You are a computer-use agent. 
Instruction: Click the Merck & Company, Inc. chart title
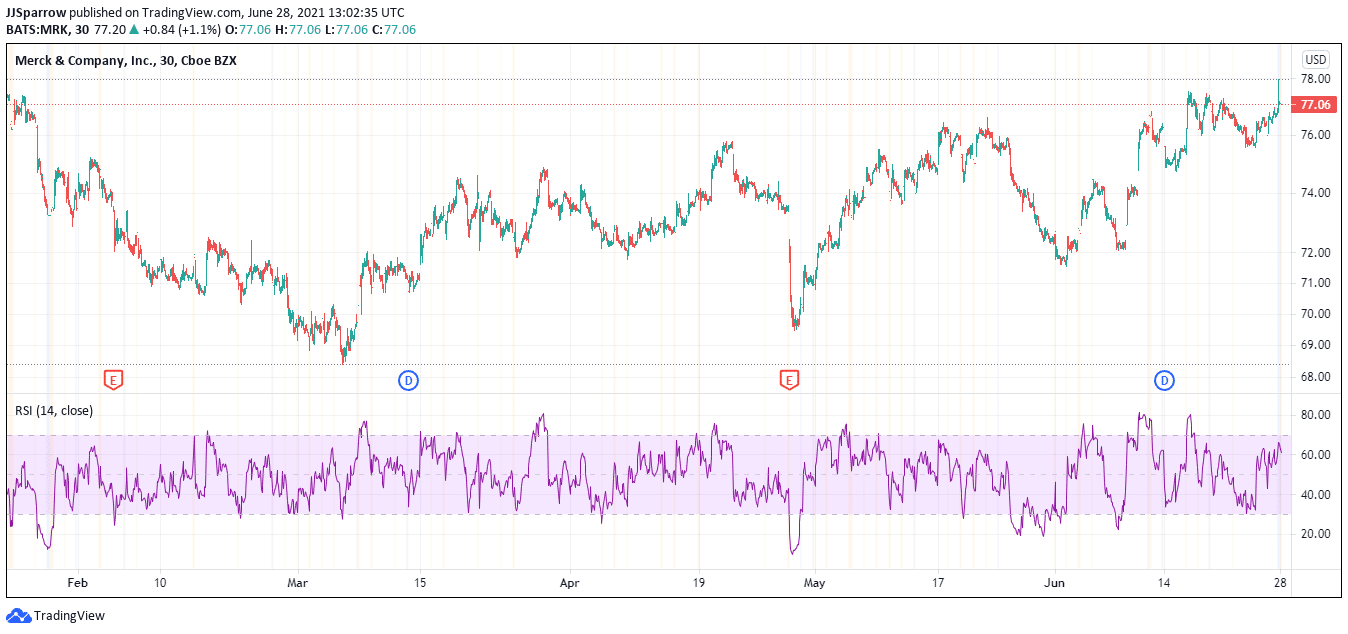tap(126, 61)
